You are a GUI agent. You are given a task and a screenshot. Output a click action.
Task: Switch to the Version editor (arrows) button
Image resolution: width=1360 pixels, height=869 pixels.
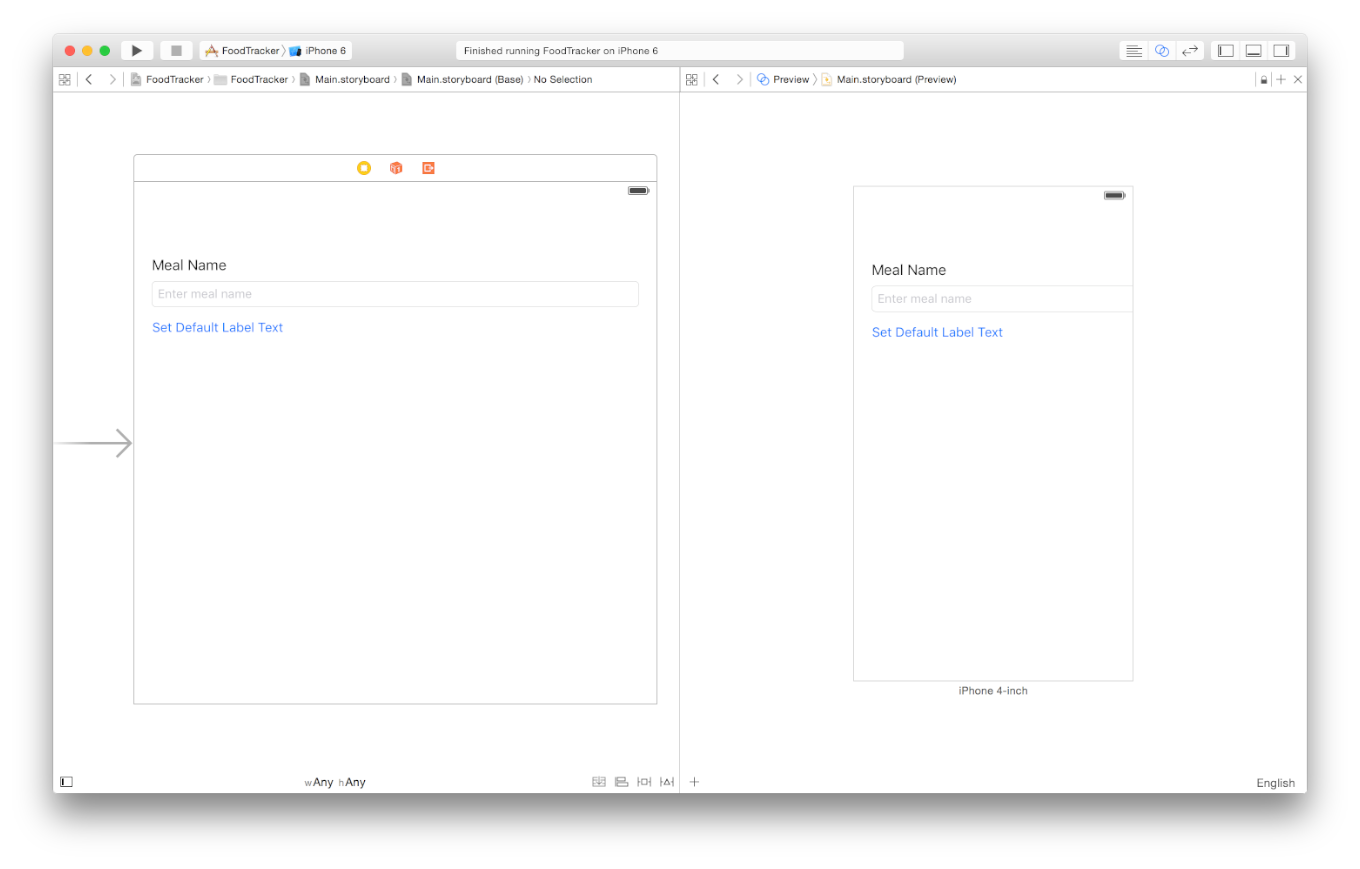[x=1190, y=50]
